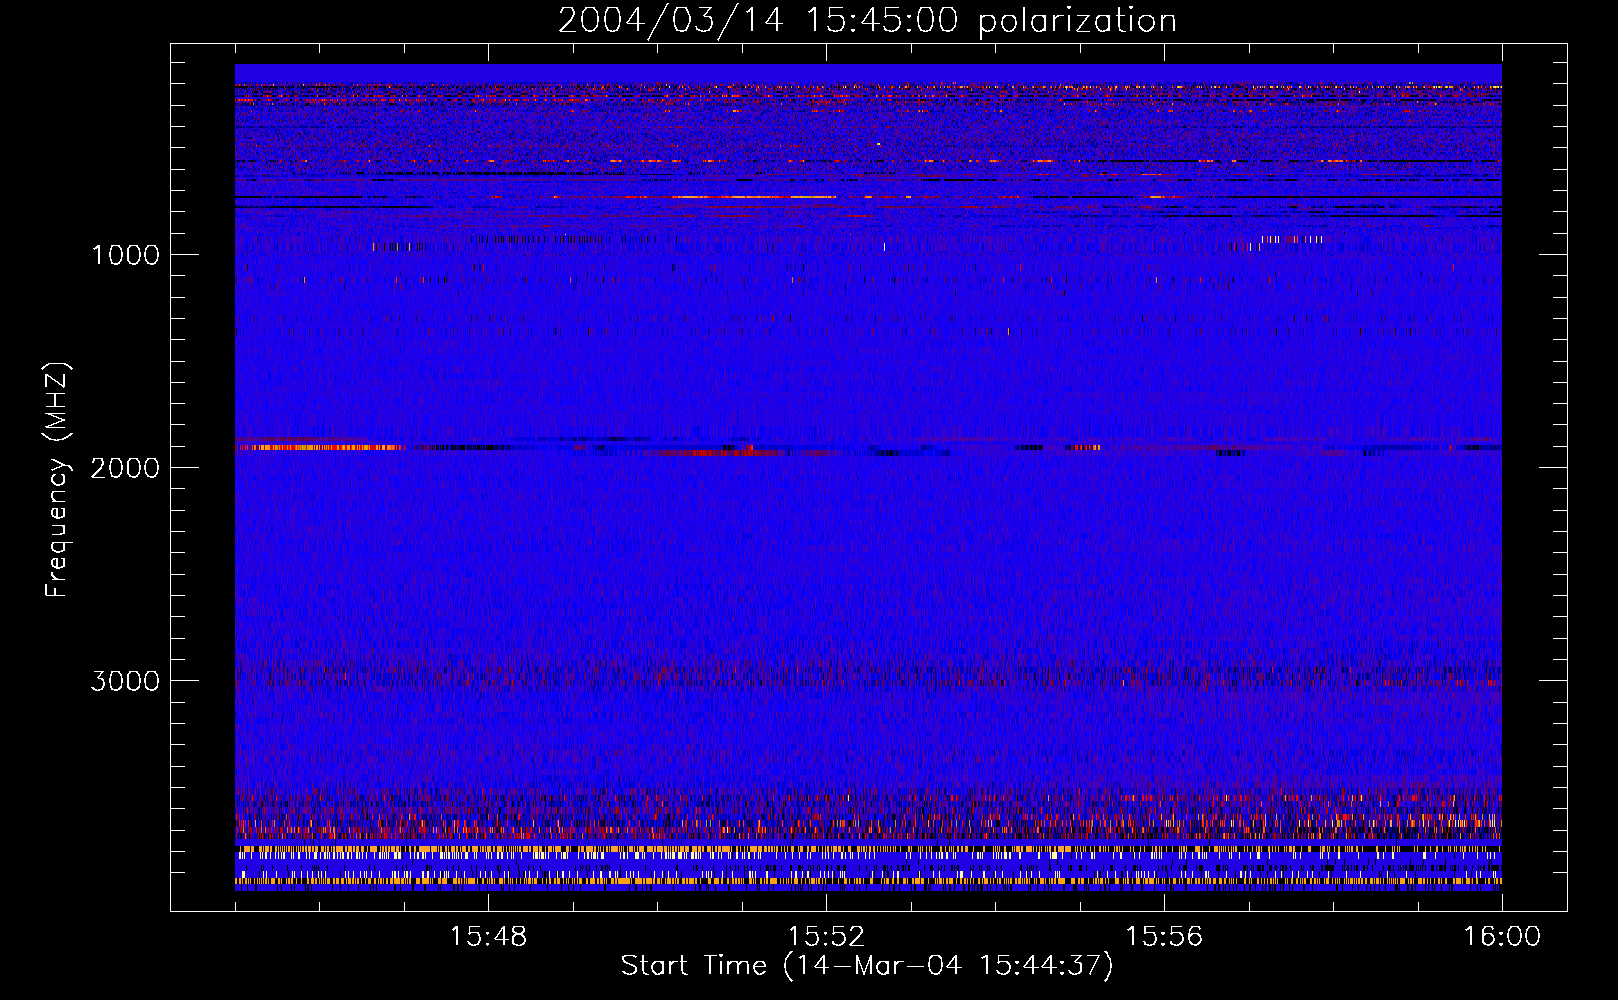This screenshot has width=1618, height=1000.
Task: Select the '3000' frequency axis label
Action: (x=125, y=681)
